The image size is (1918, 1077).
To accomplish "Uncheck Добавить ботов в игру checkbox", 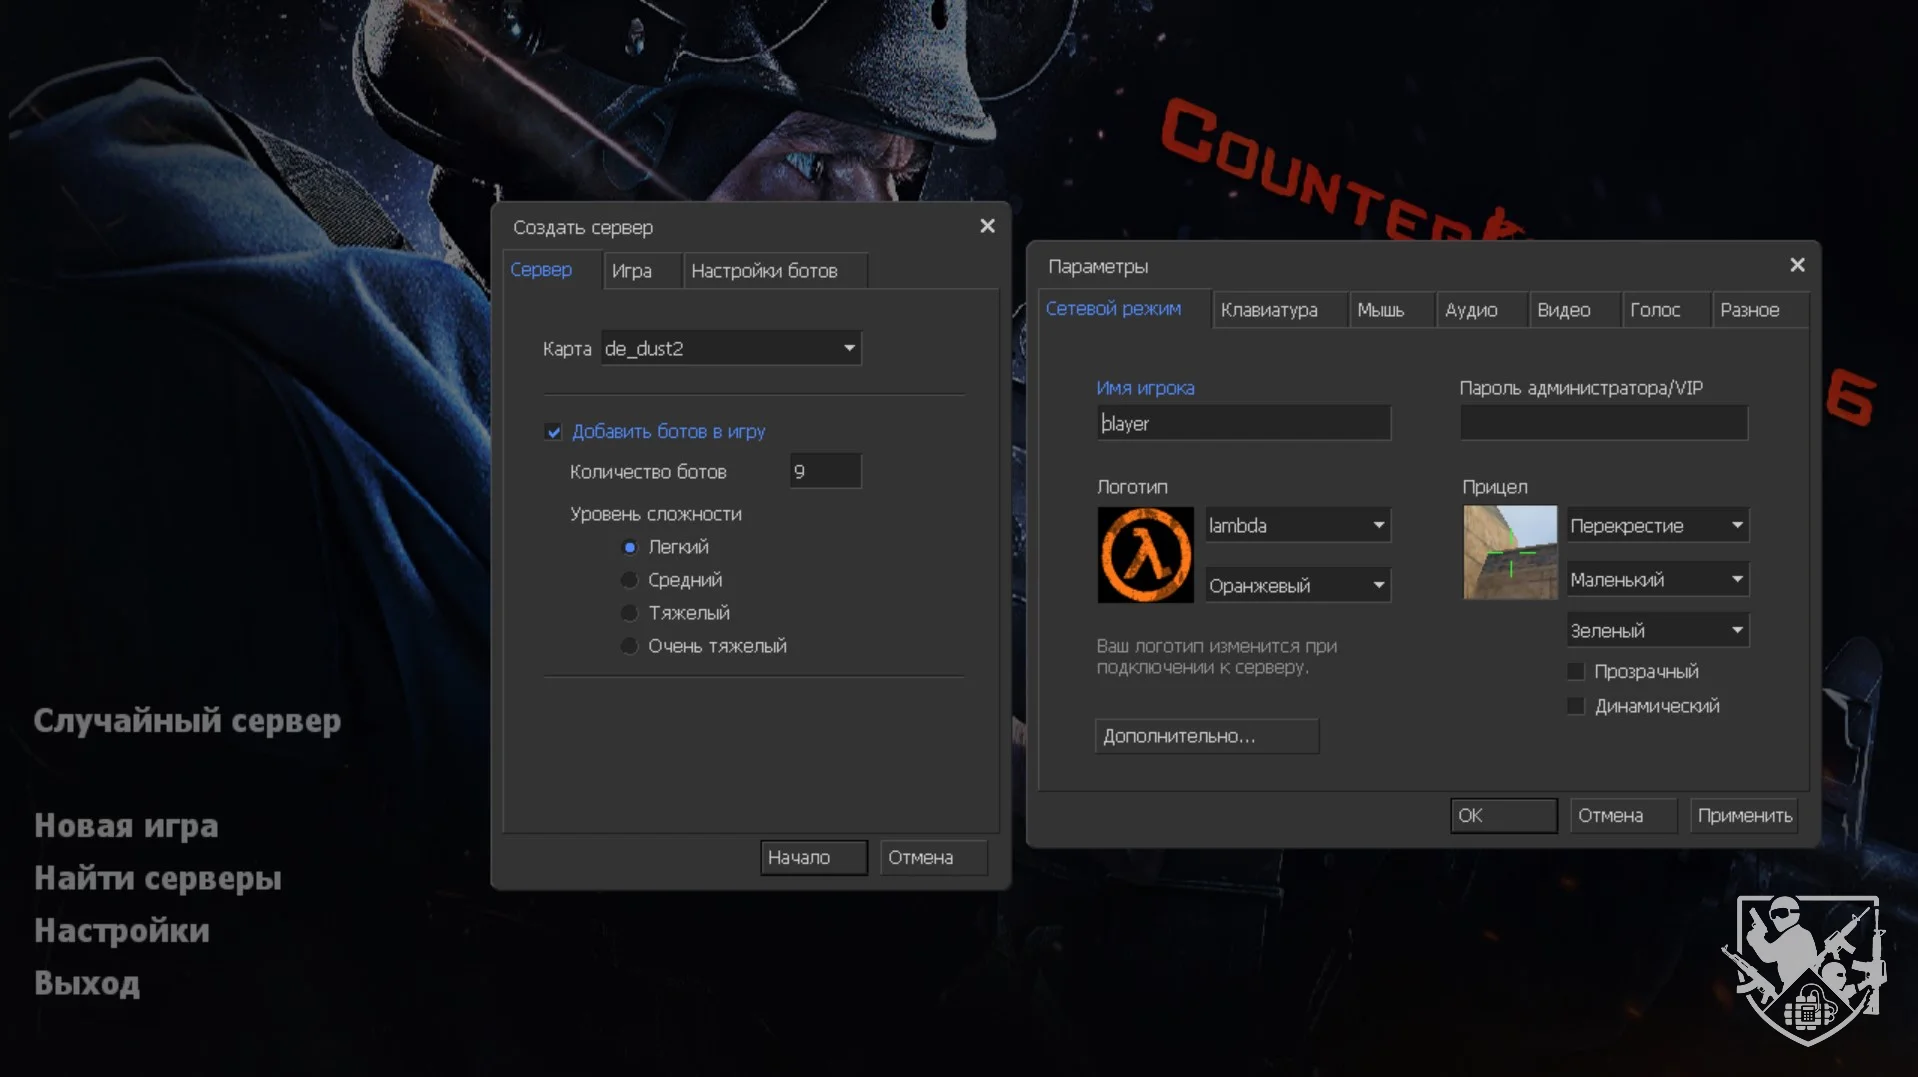I will point(554,432).
